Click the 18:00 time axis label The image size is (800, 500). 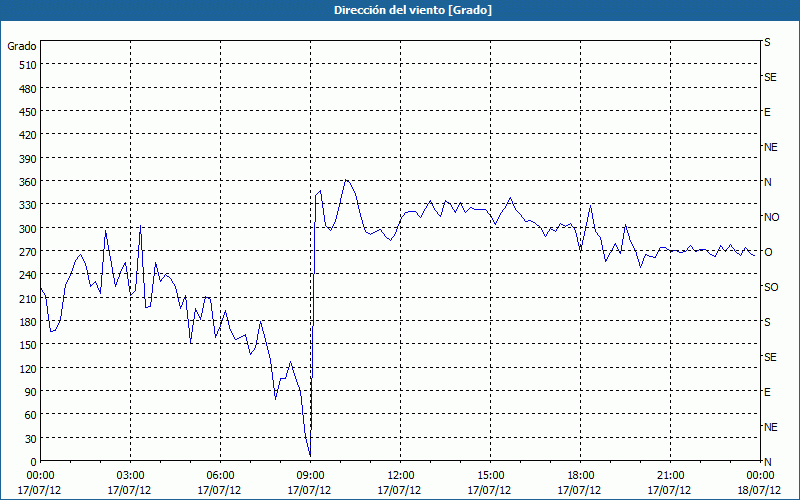(580, 476)
